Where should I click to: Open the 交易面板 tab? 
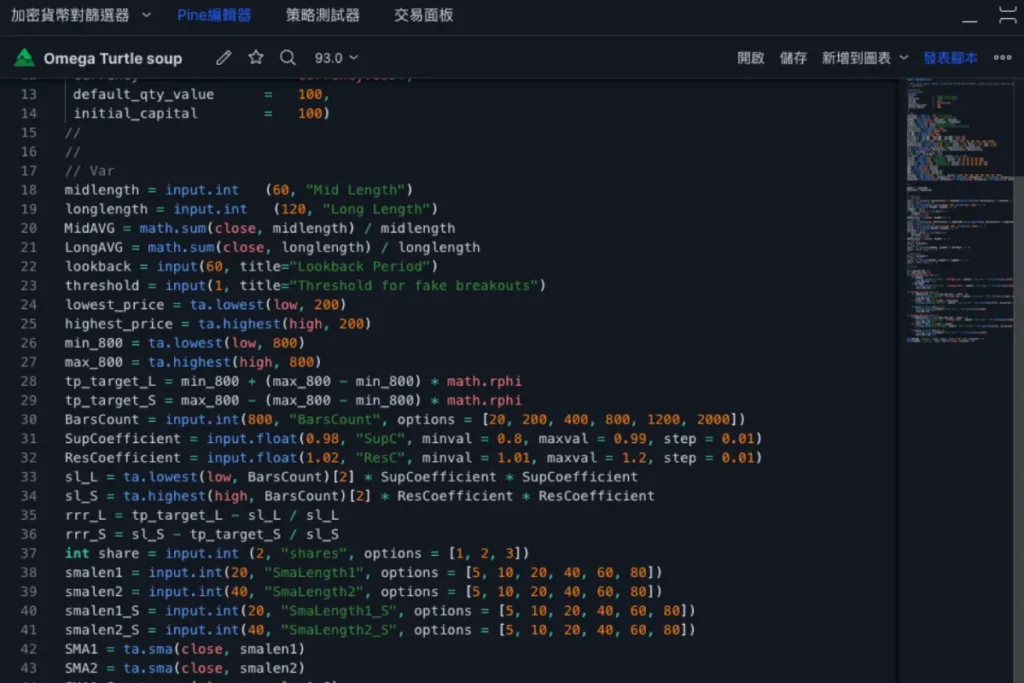pos(423,15)
